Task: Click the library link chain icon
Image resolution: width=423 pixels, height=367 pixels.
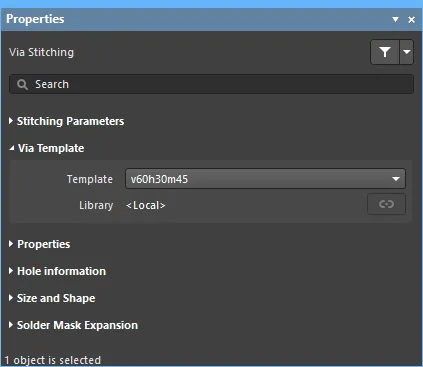Action: tap(386, 204)
